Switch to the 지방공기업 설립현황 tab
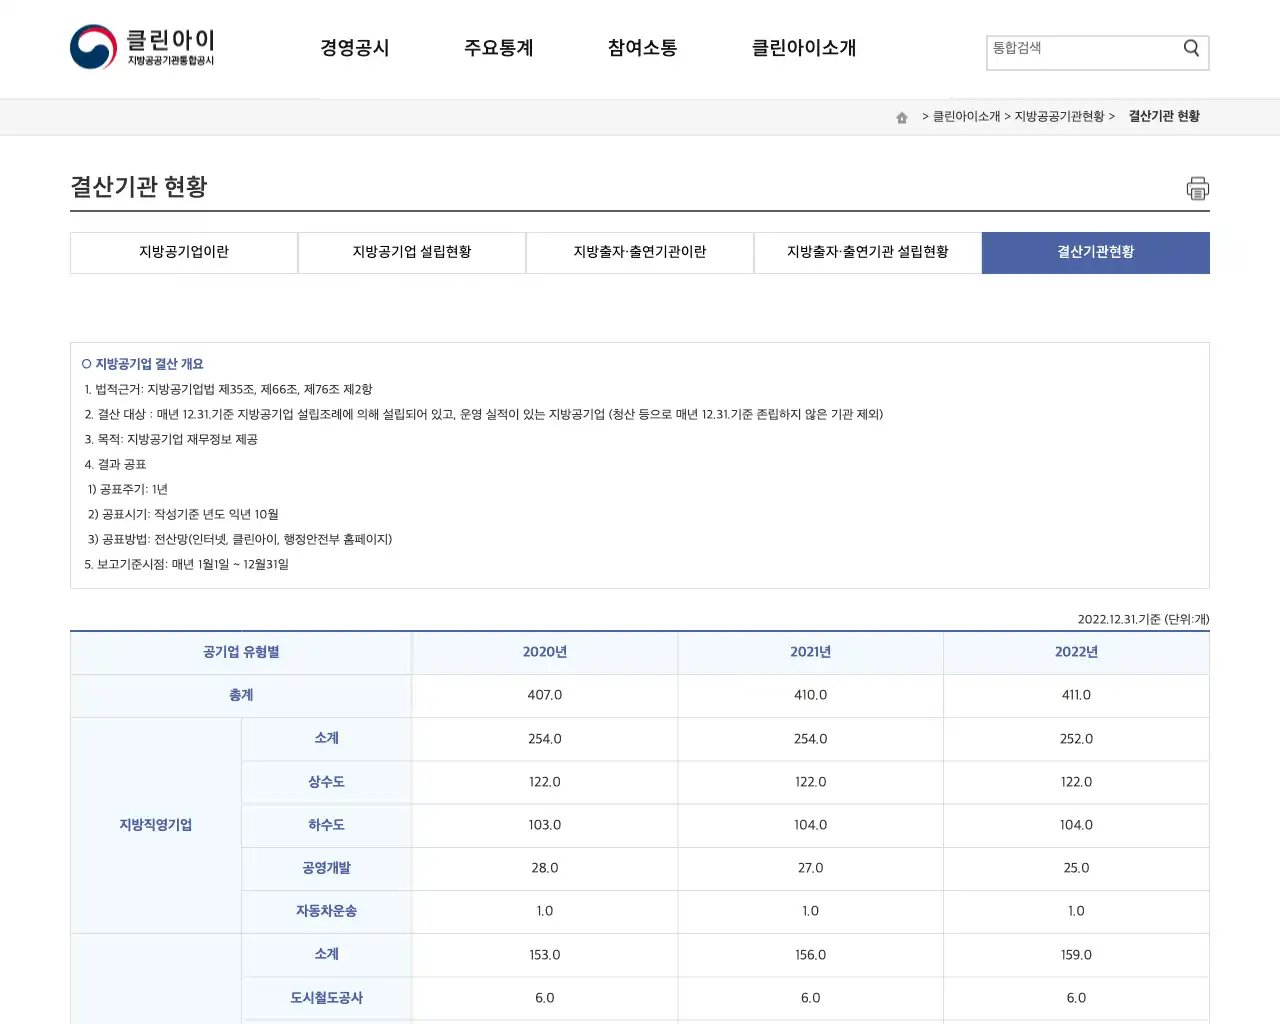This screenshot has width=1280, height=1024. pos(411,252)
